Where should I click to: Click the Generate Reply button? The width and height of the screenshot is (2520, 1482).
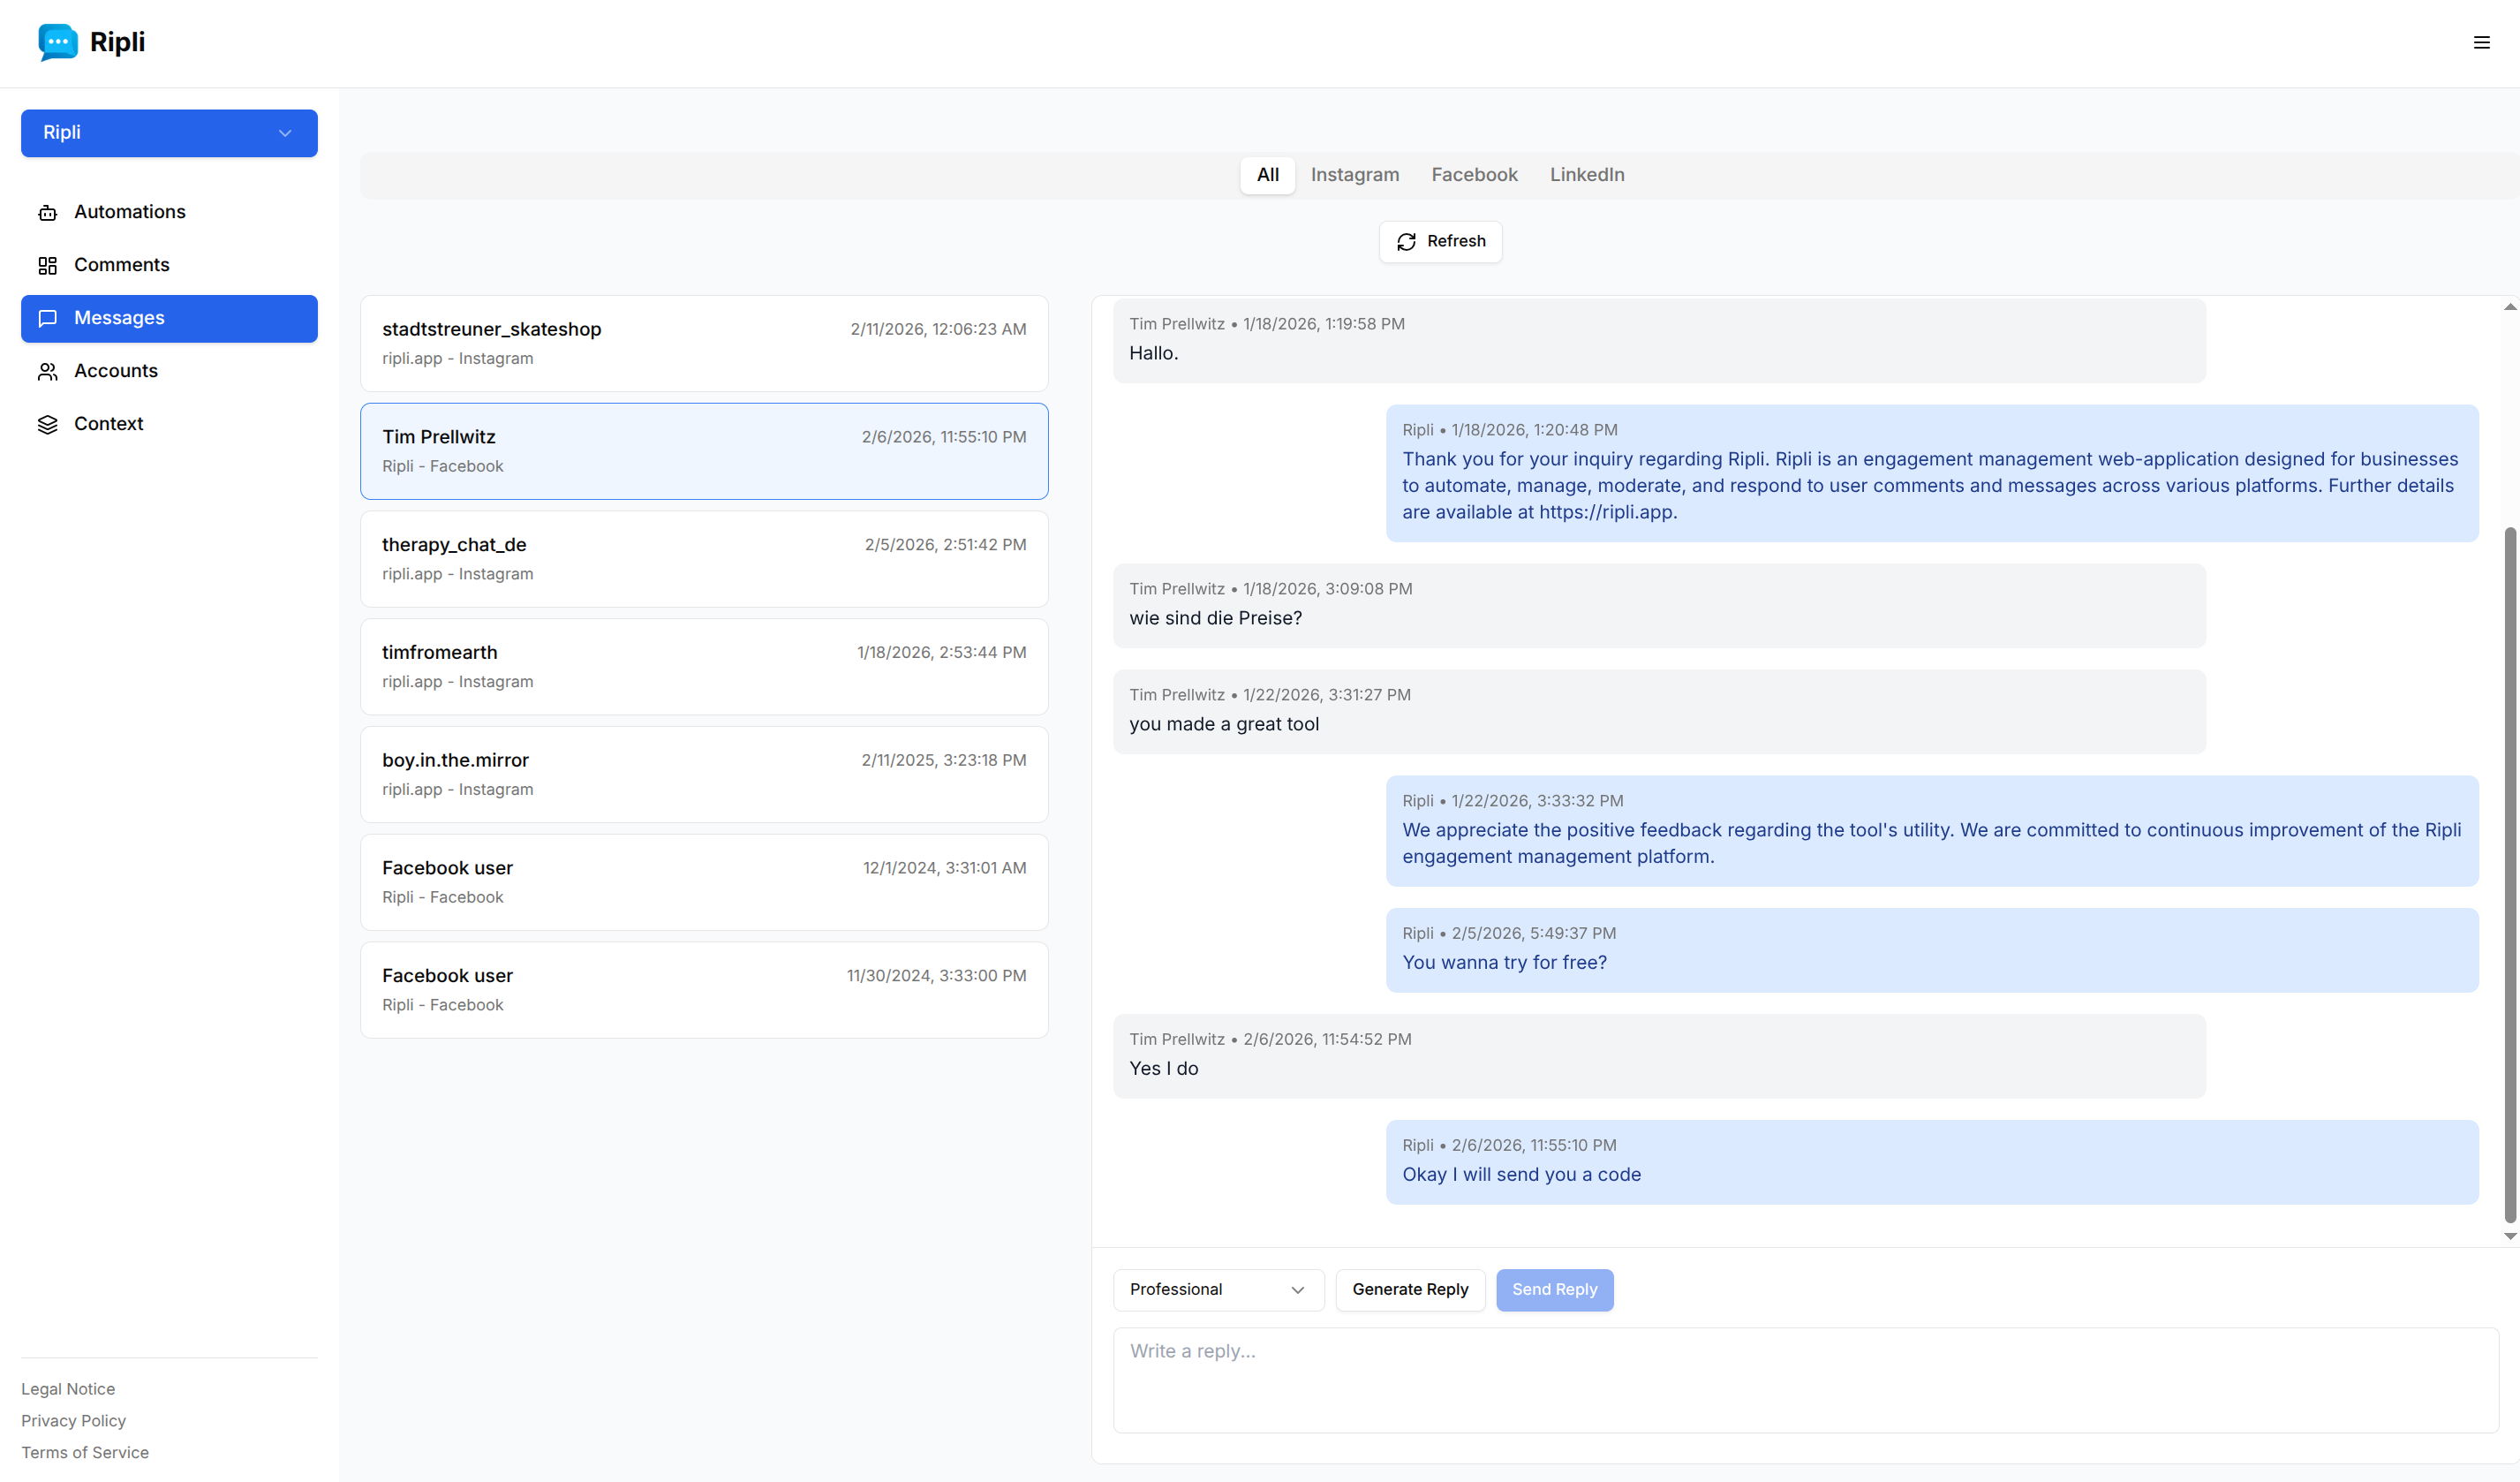(x=1410, y=1290)
